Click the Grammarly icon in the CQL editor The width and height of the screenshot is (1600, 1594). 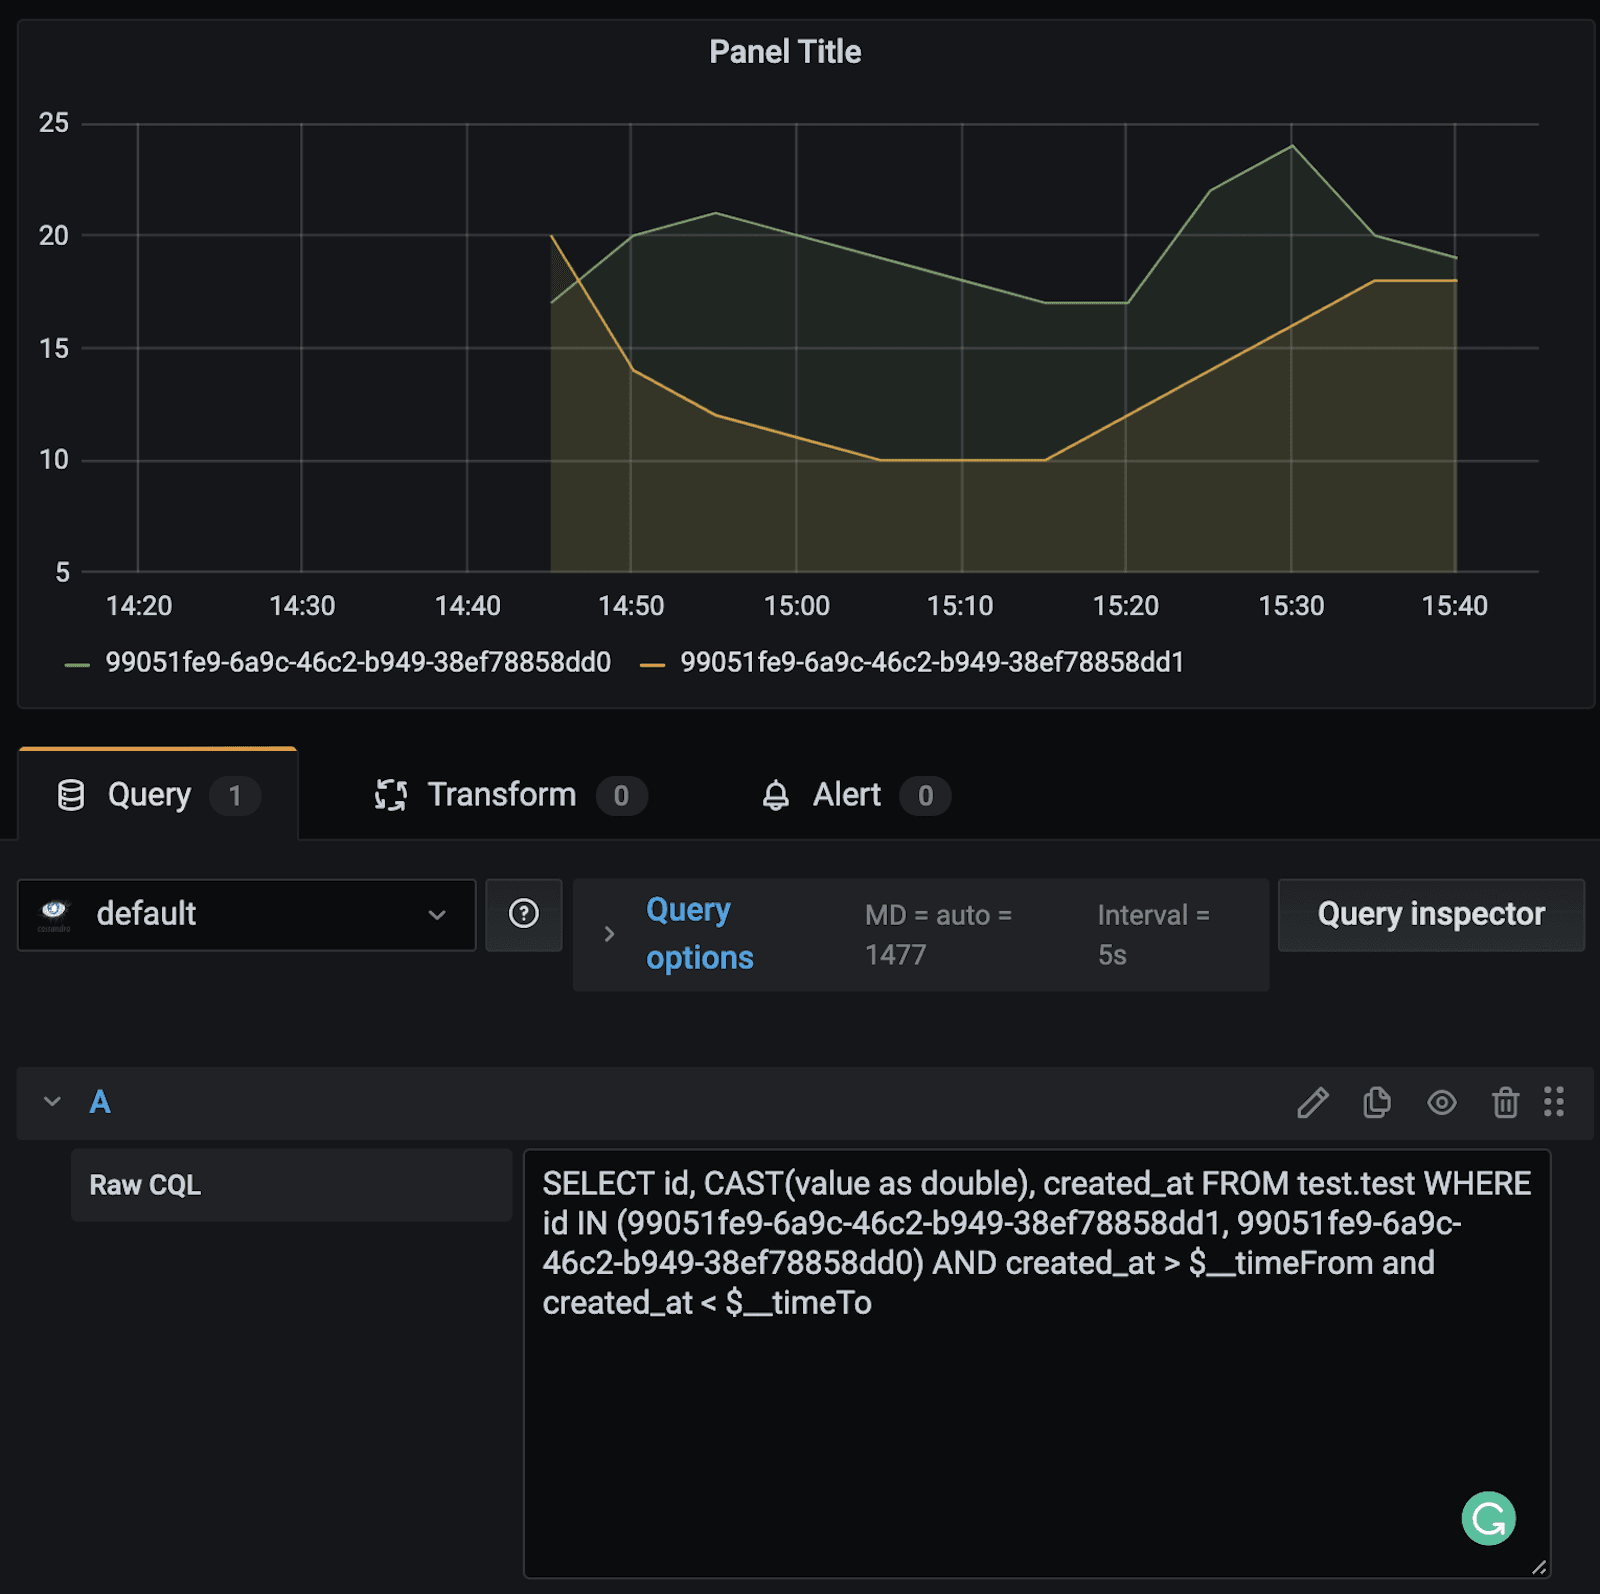(1488, 1518)
